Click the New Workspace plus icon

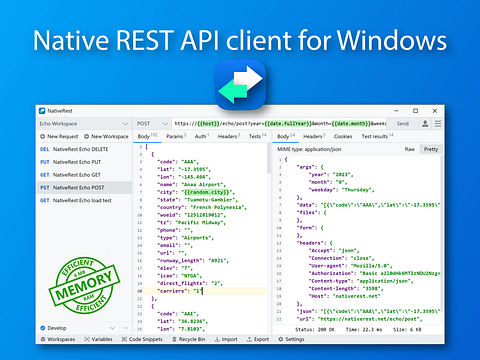point(86,136)
